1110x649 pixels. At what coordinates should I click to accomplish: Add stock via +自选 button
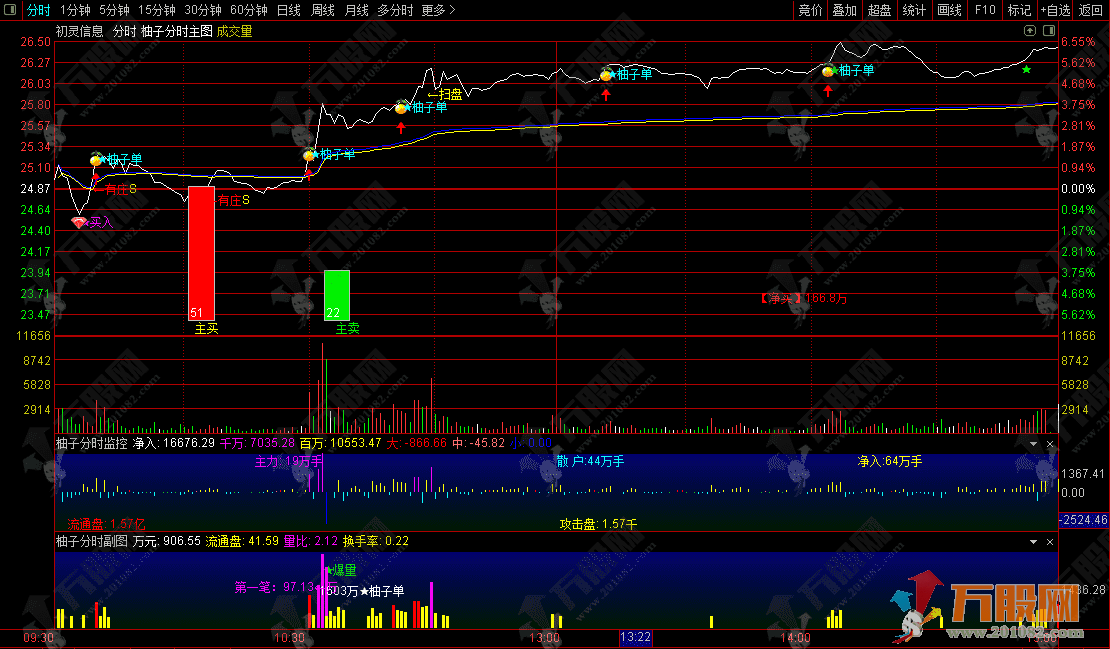pyautogui.click(x=1055, y=10)
